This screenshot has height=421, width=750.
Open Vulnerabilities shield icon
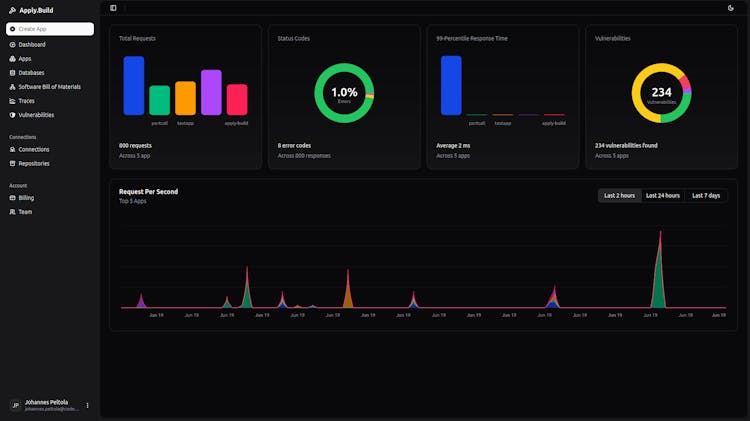click(x=12, y=115)
